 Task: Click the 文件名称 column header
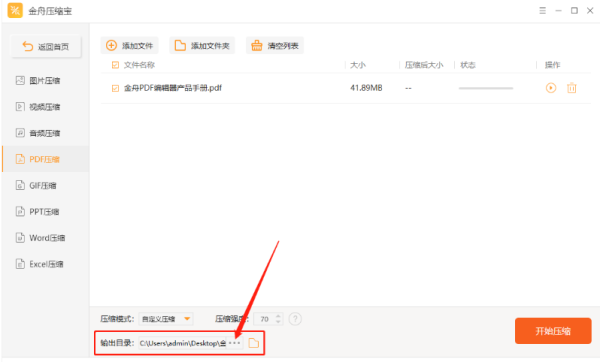[x=139, y=65]
